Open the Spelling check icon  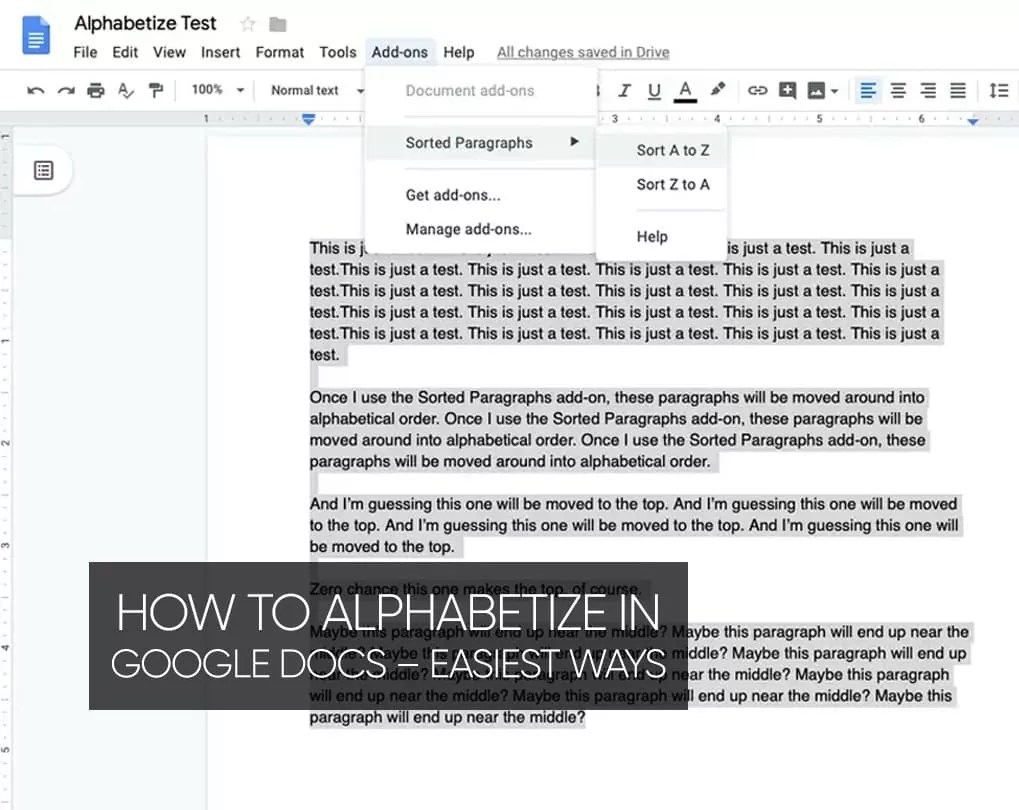[x=124, y=90]
